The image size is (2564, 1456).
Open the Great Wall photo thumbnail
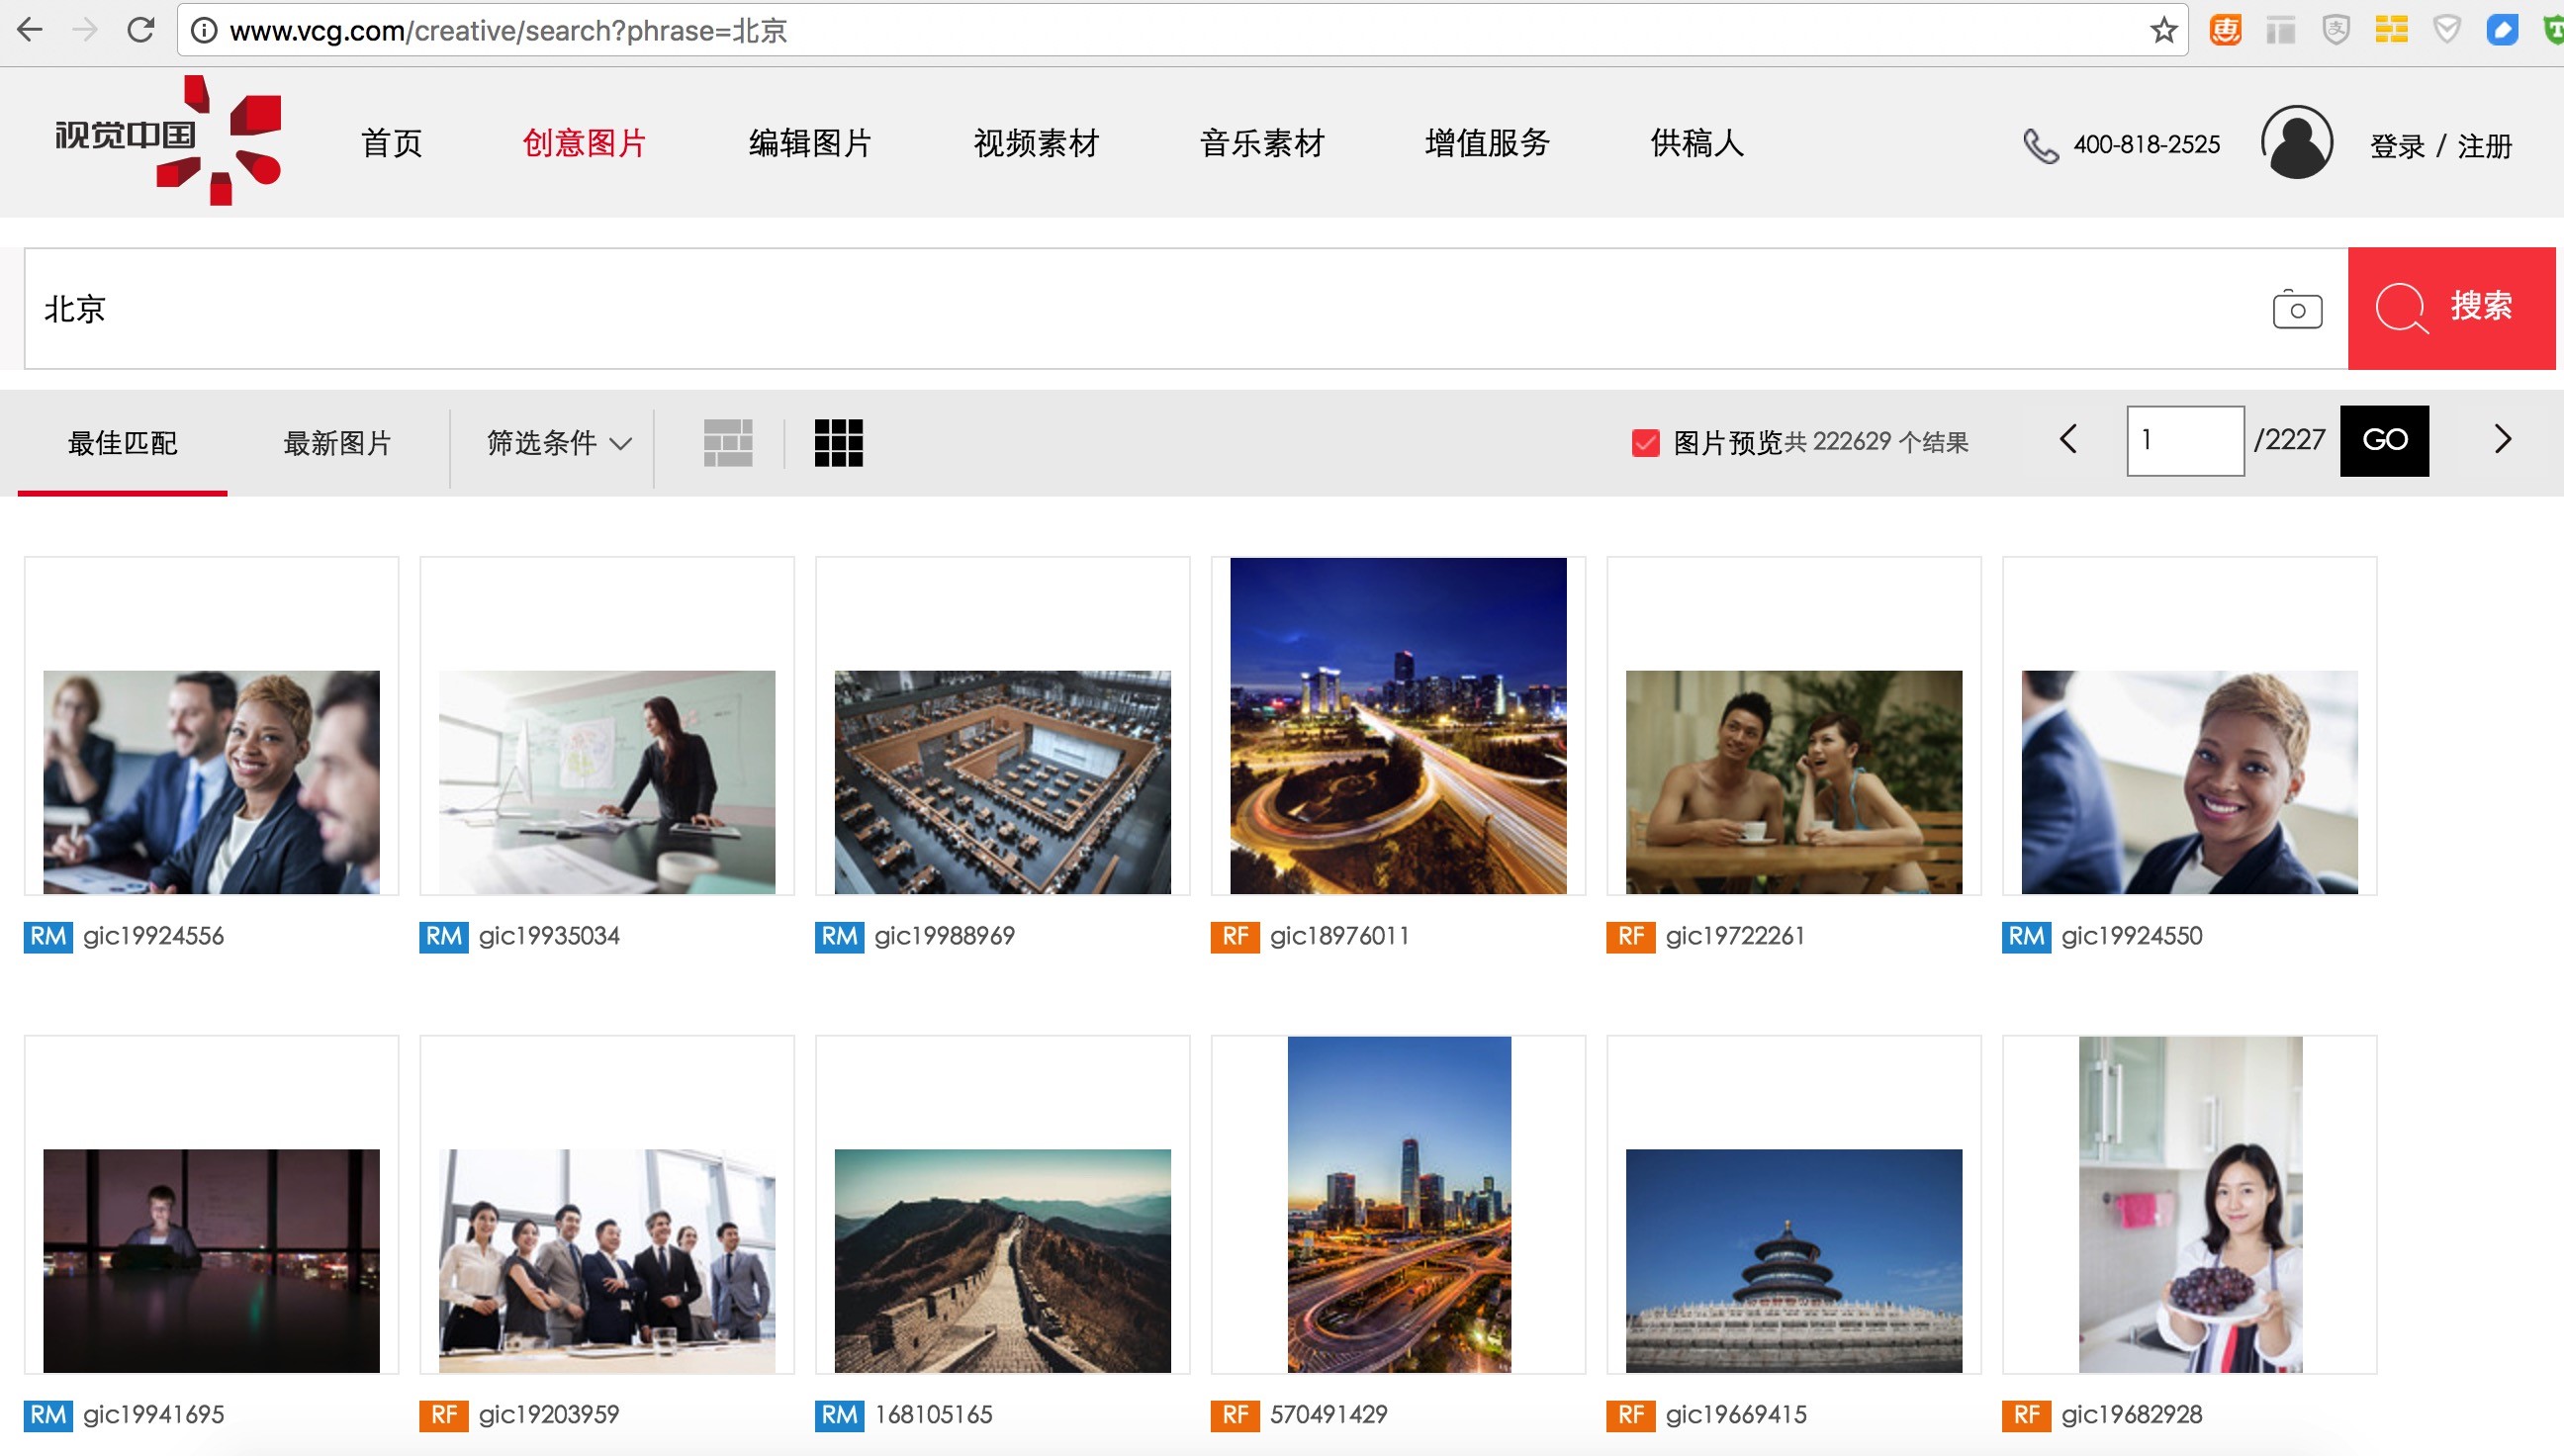pos(1002,1260)
